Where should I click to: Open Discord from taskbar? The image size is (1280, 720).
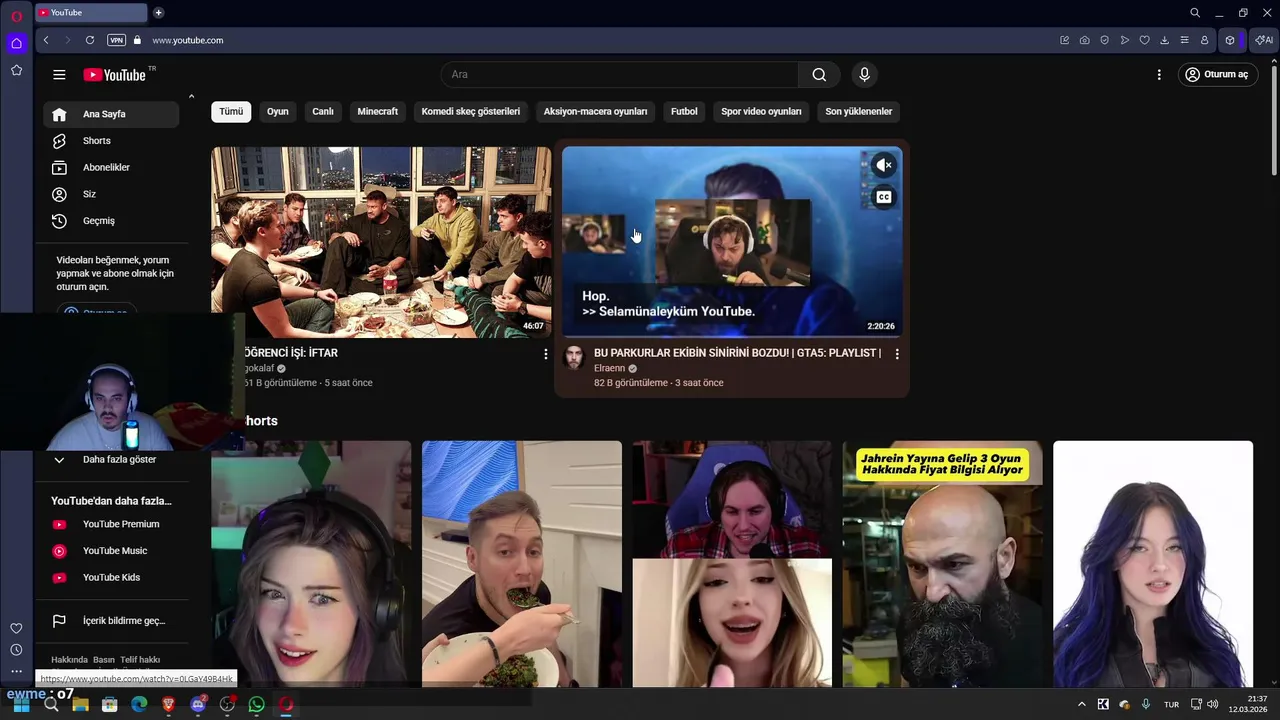pos(198,705)
